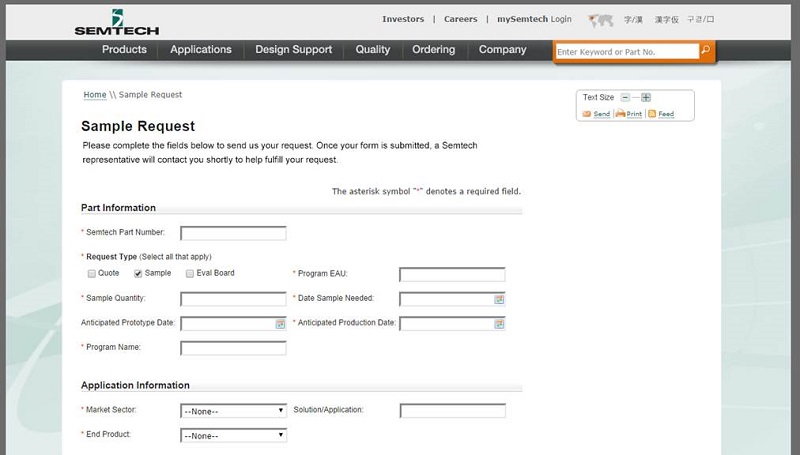
Task: Click the Investors link
Action: pyautogui.click(x=403, y=19)
